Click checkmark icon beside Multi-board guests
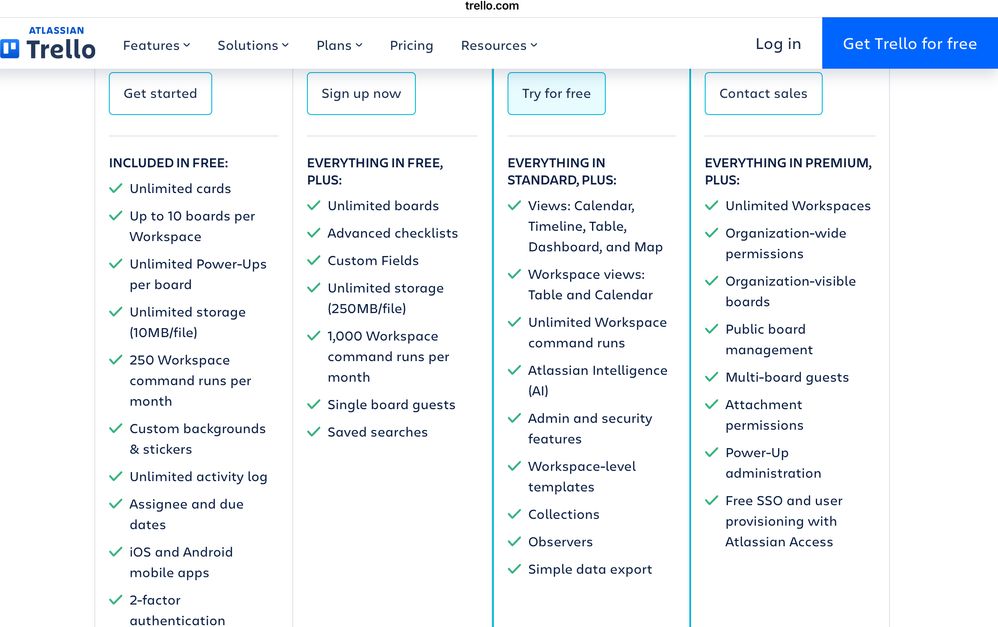Viewport: 998px width, 627px height. pyautogui.click(x=712, y=377)
